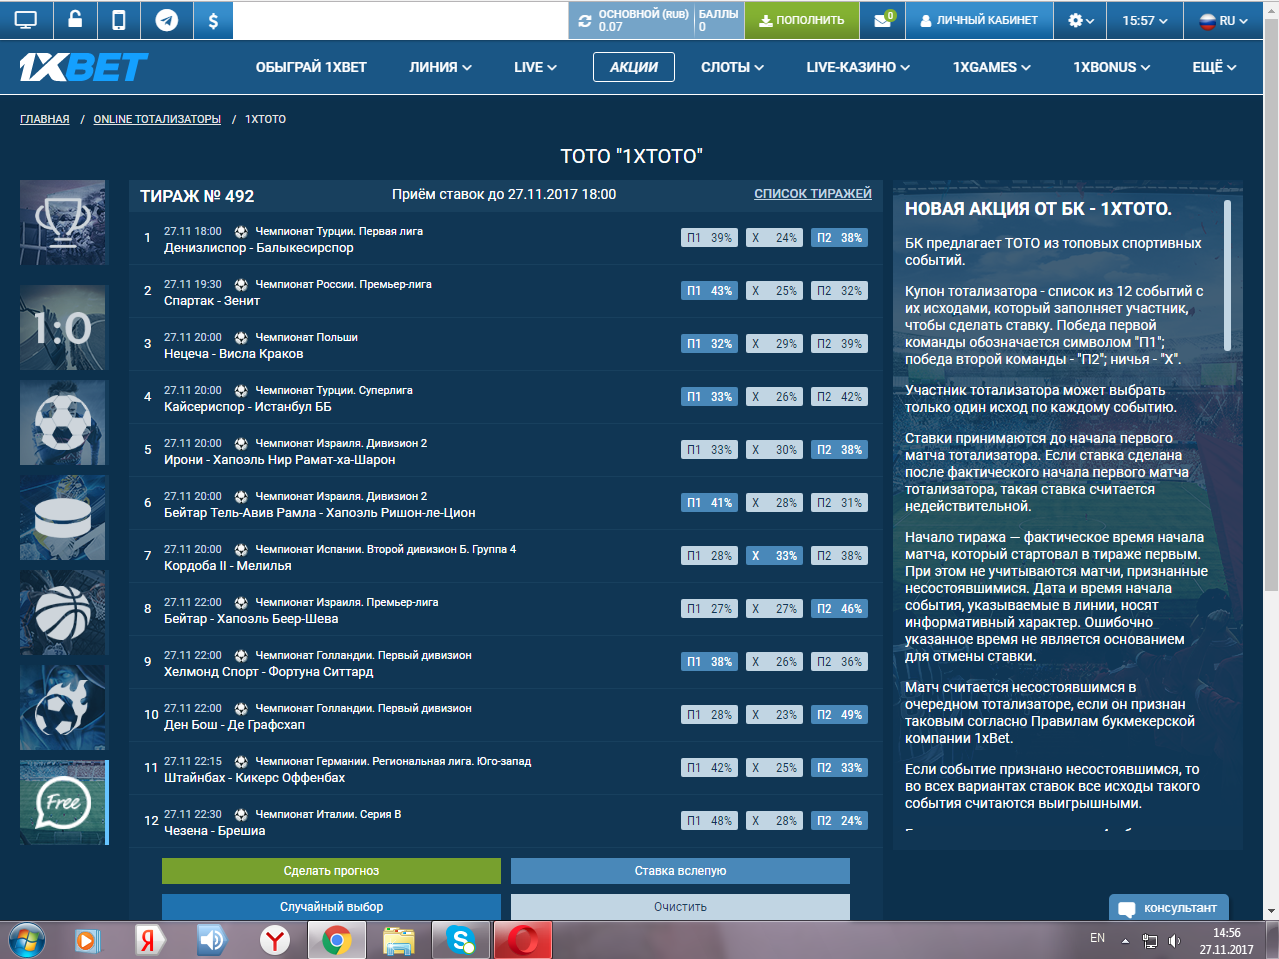
Task: Open the RU language dropdown
Action: click(1224, 20)
